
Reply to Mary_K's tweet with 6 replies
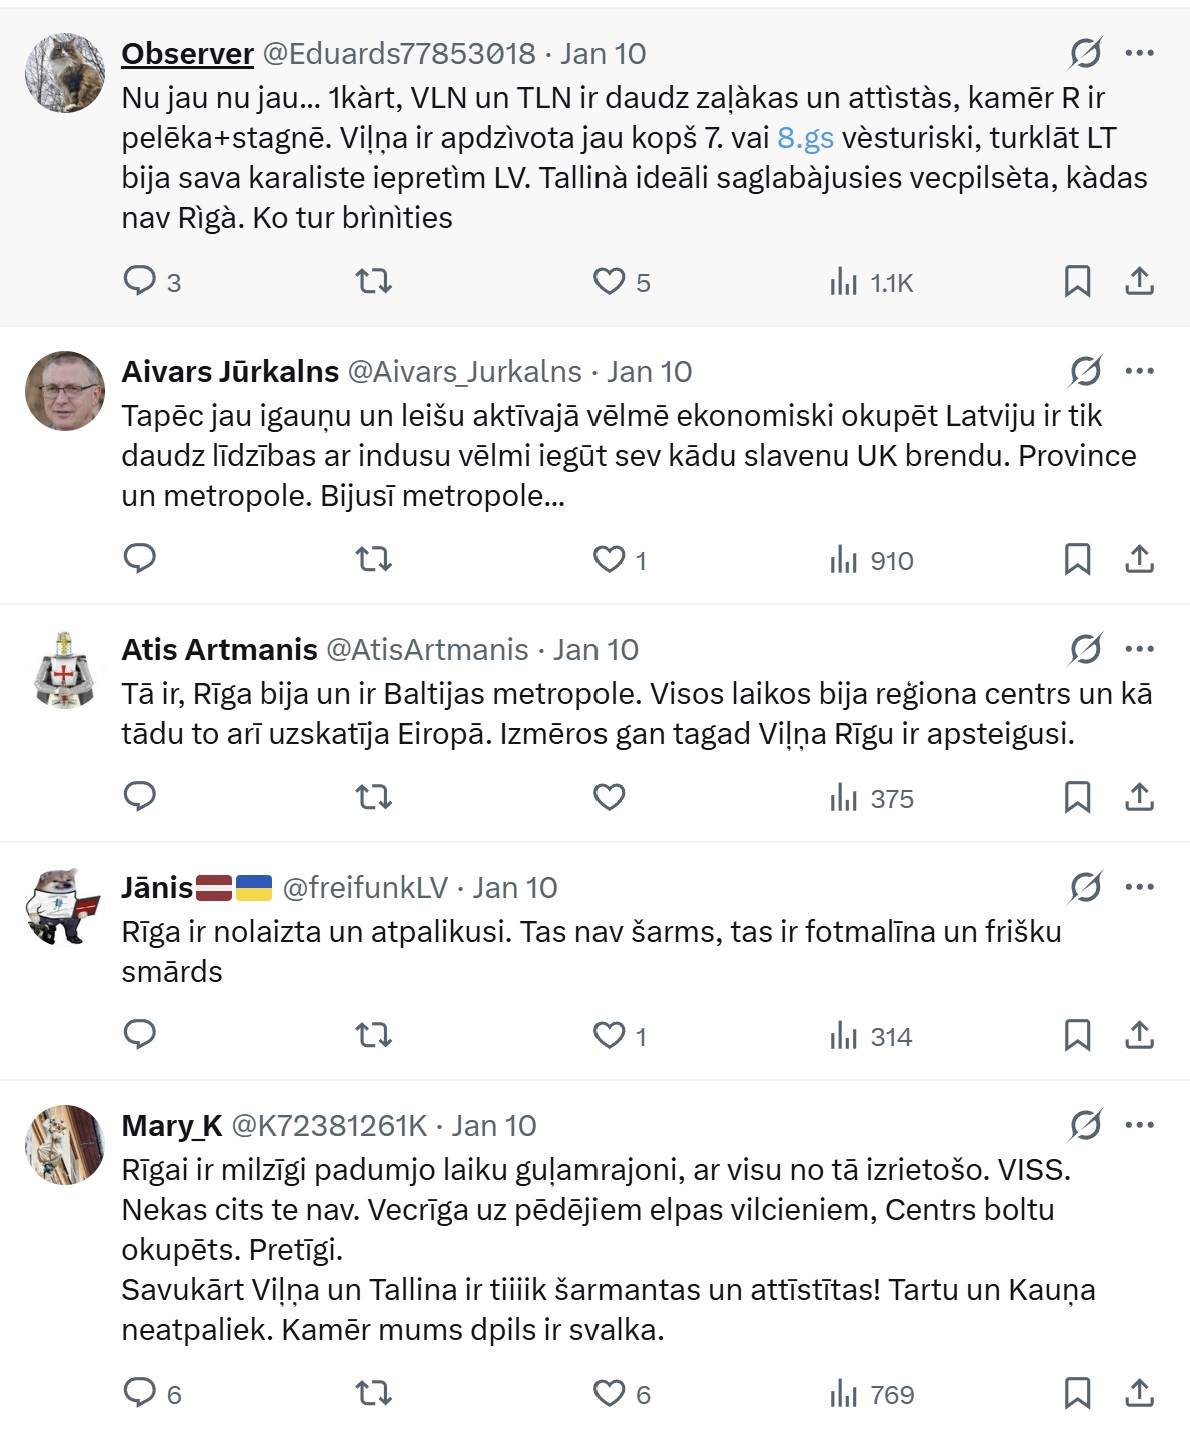coord(139,1393)
